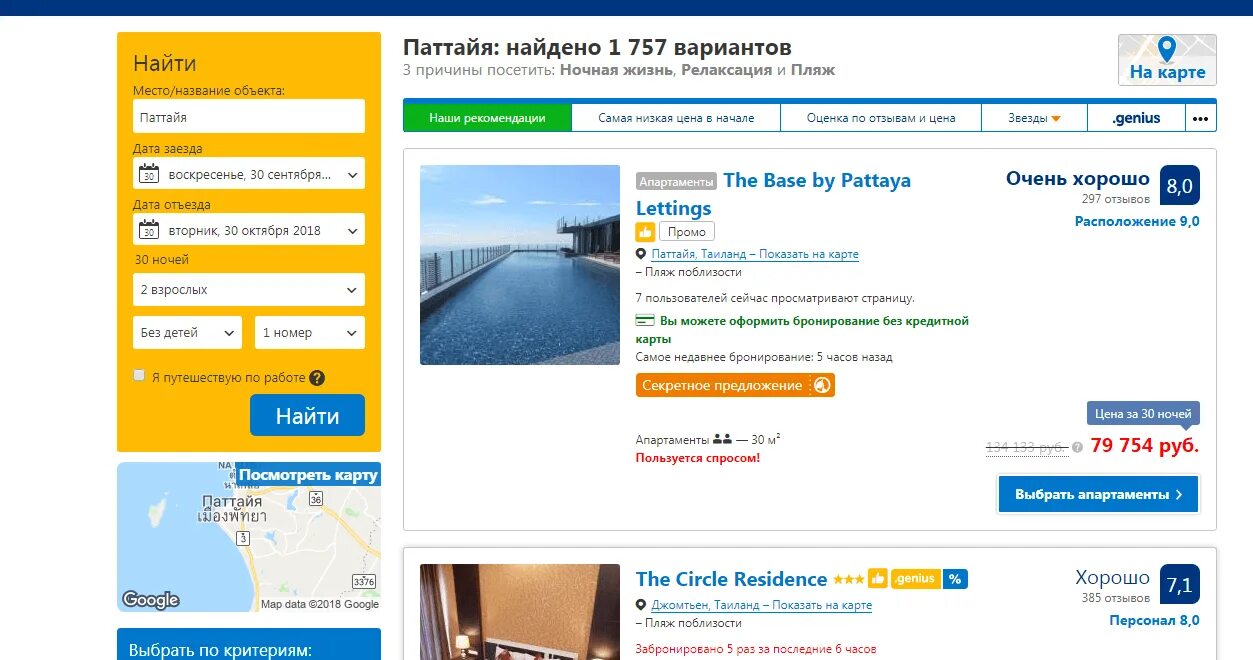Click the thumbs-up icon under The Base by Pattaya
The height and width of the screenshot is (660, 1253).
coord(645,232)
